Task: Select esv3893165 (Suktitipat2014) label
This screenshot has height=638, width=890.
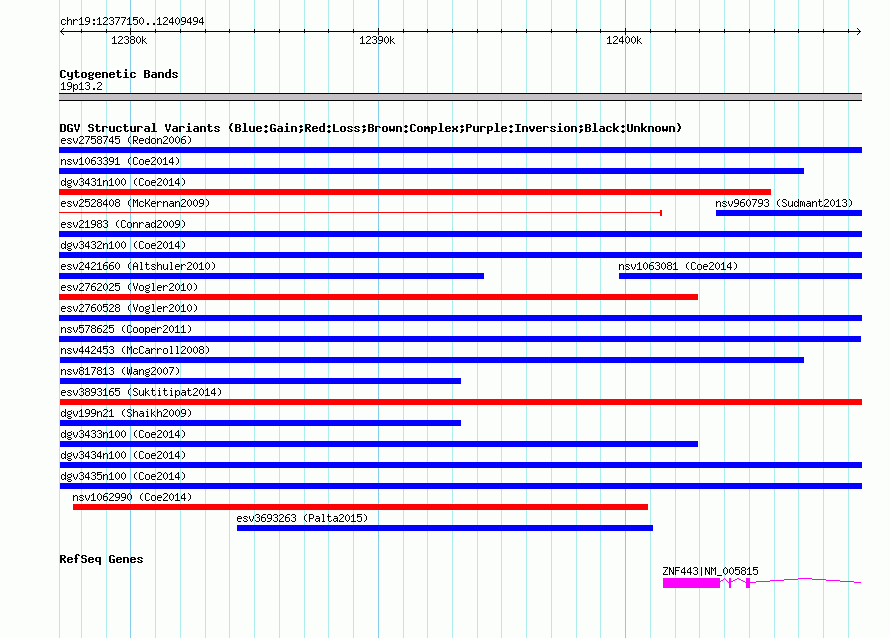Action: click(x=141, y=392)
